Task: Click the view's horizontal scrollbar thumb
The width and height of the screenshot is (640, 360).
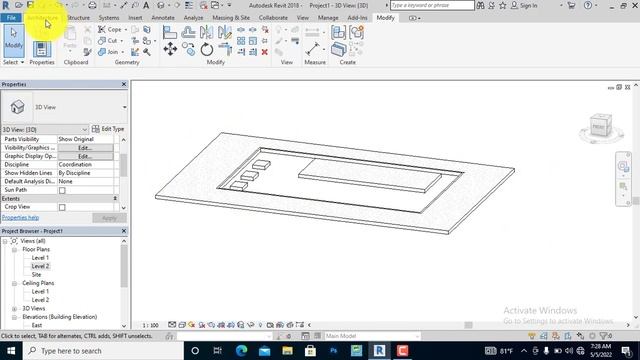Action: click(469, 325)
